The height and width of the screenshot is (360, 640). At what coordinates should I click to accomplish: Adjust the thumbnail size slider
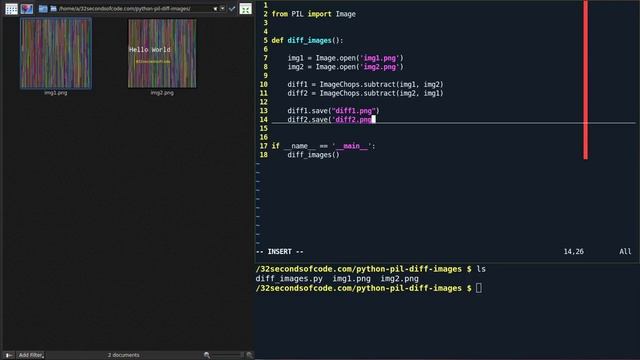(x=228, y=355)
